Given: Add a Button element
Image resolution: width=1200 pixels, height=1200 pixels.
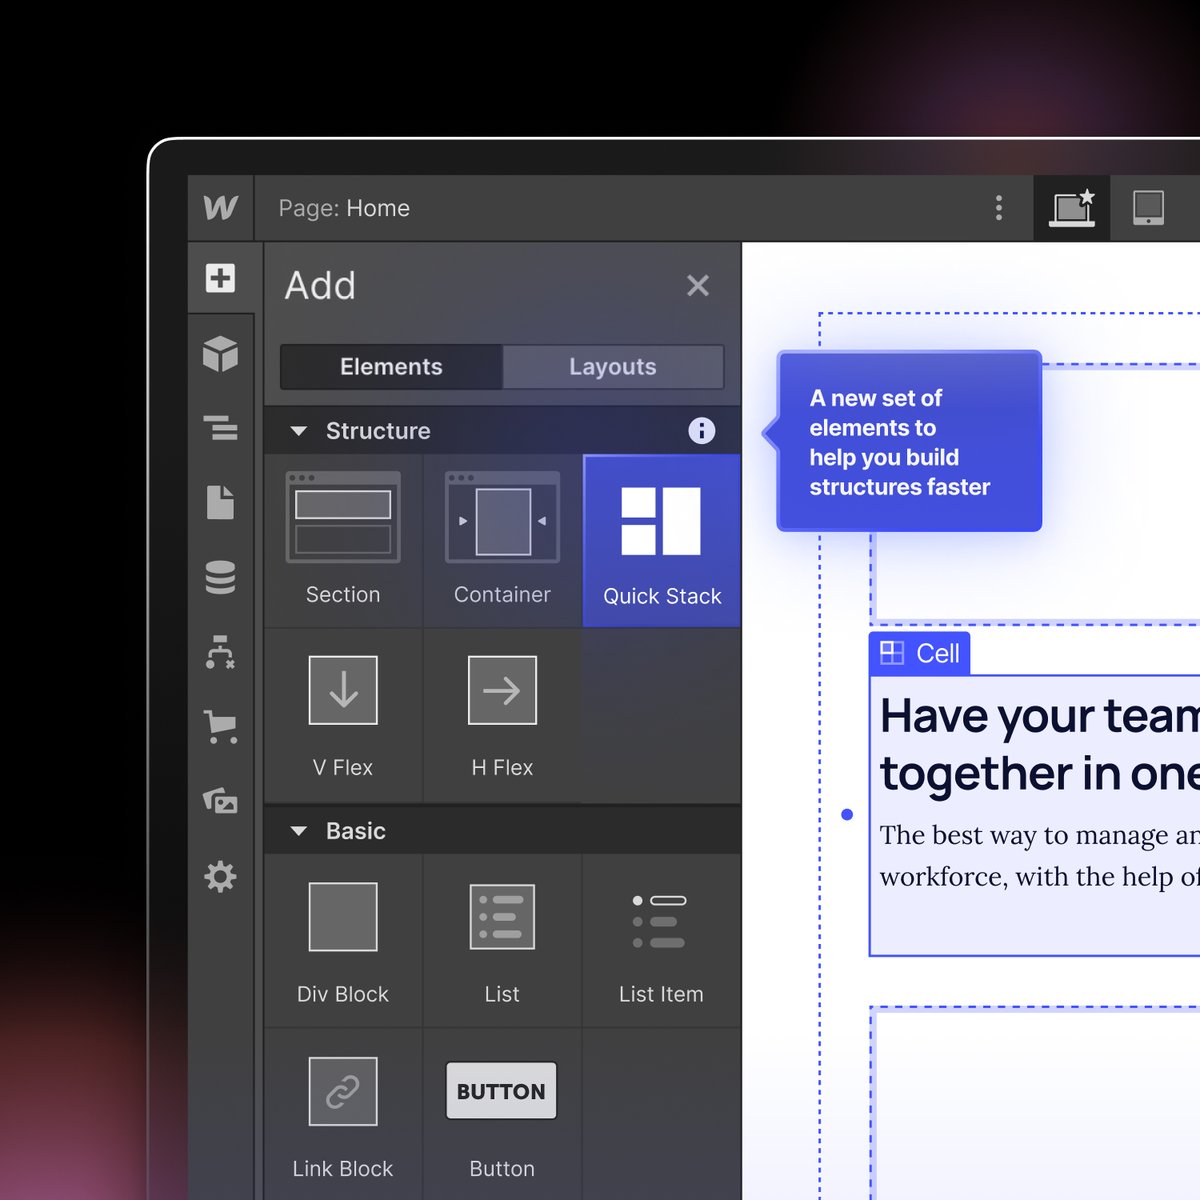Looking at the screenshot, I should click(502, 1115).
